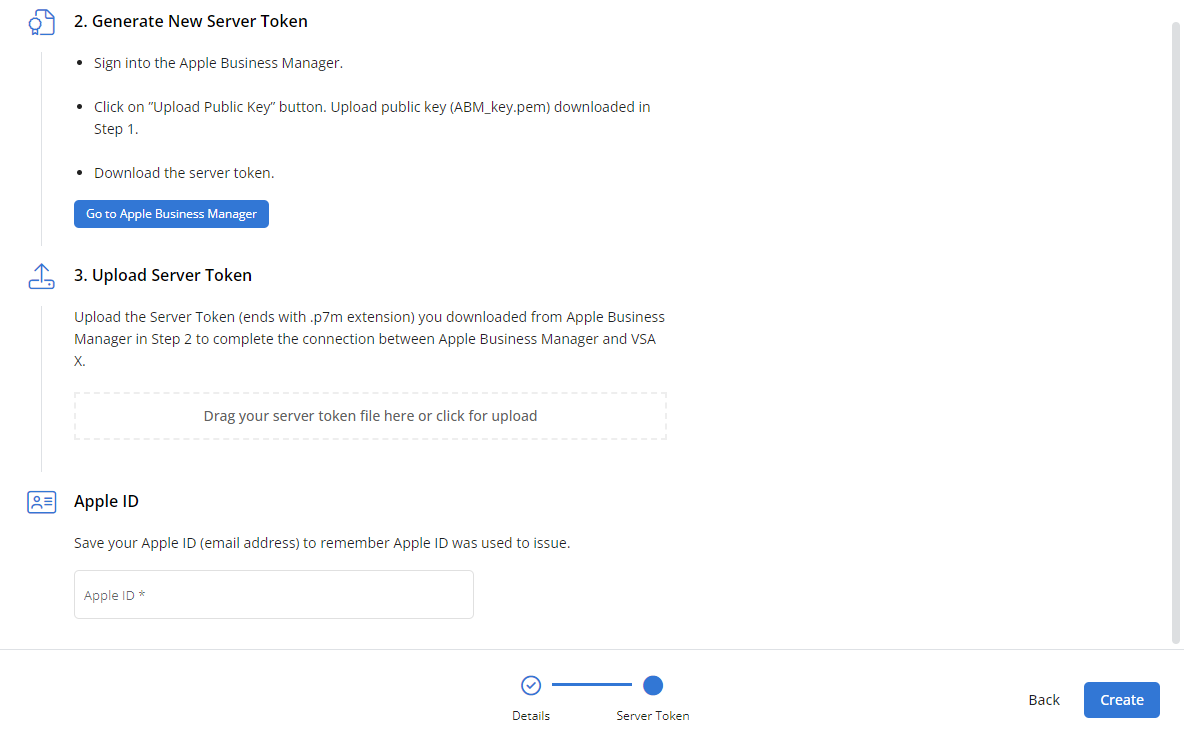Image resolution: width=1184 pixels, height=749 pixels.
Task: Click the ID card icon beside Apple ID
Action: pos(41,502)
